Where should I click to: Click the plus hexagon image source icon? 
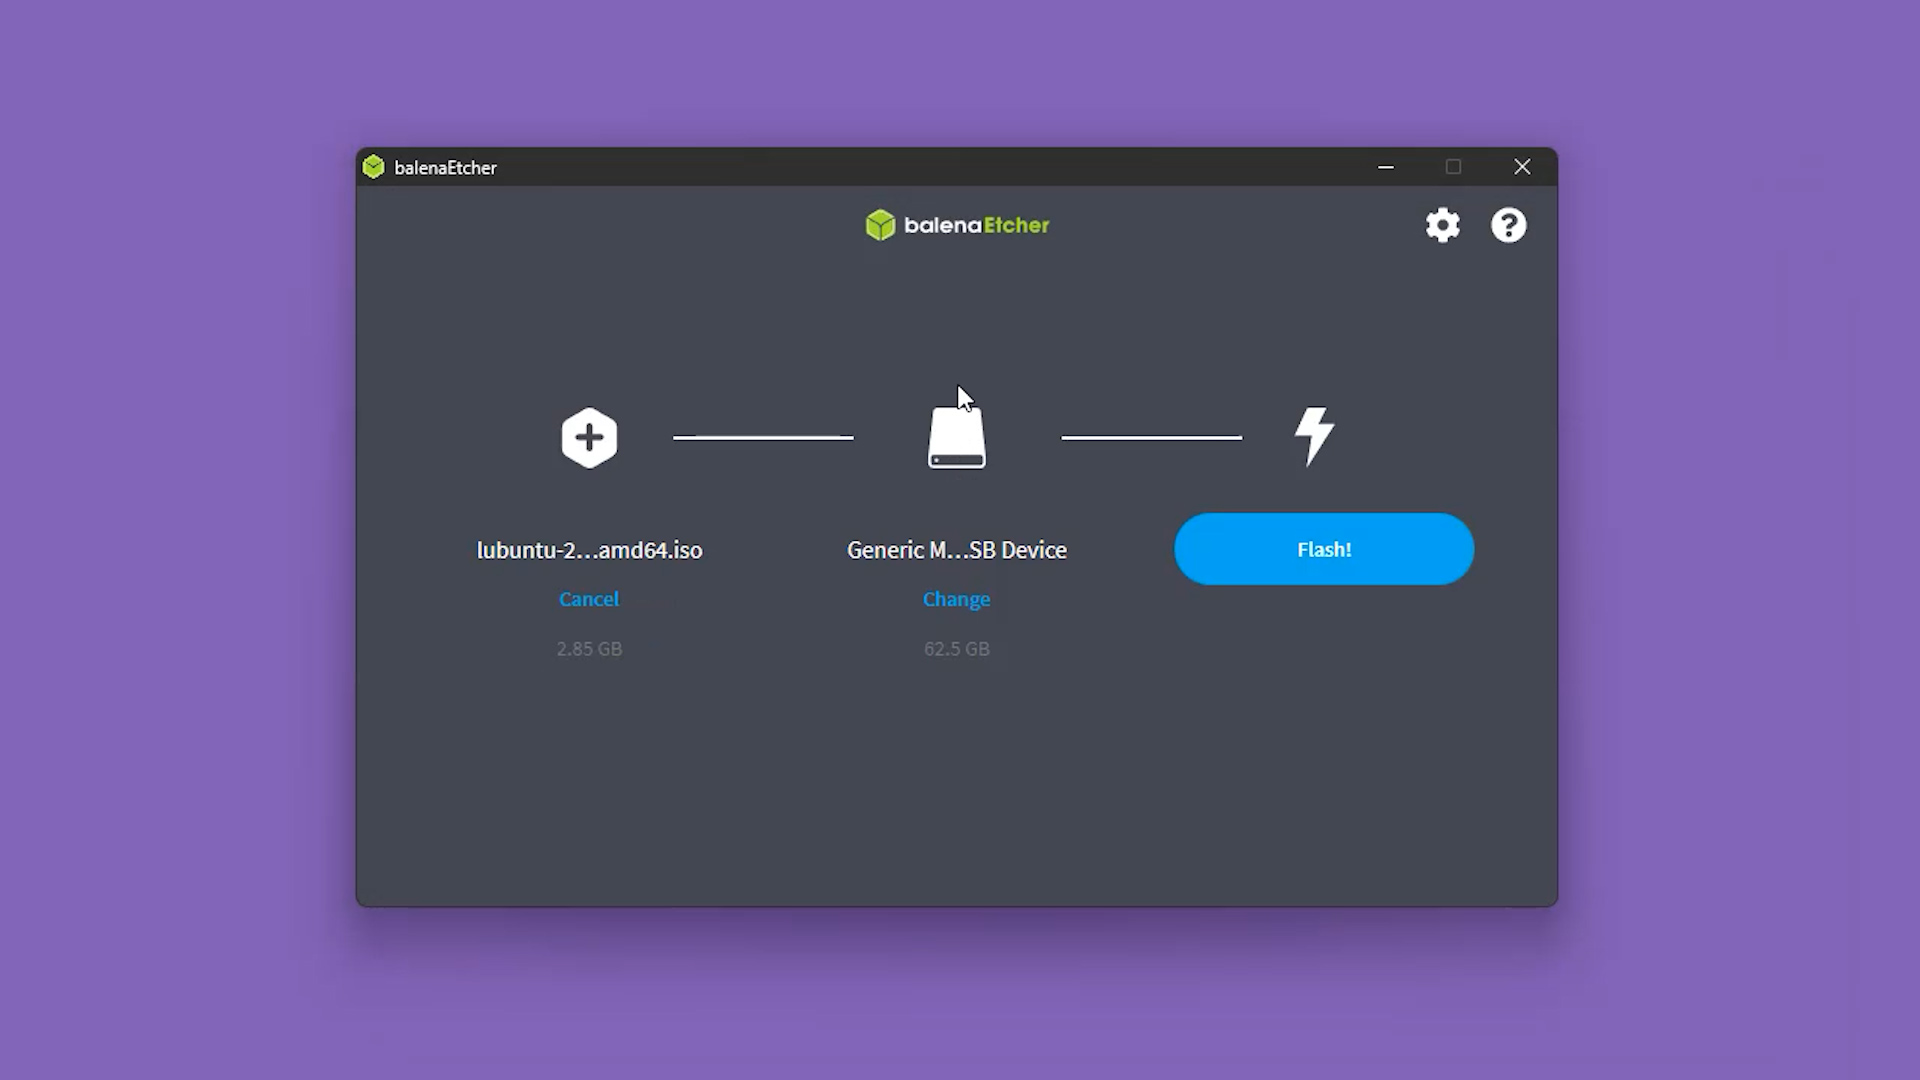[x=589, y=437]
